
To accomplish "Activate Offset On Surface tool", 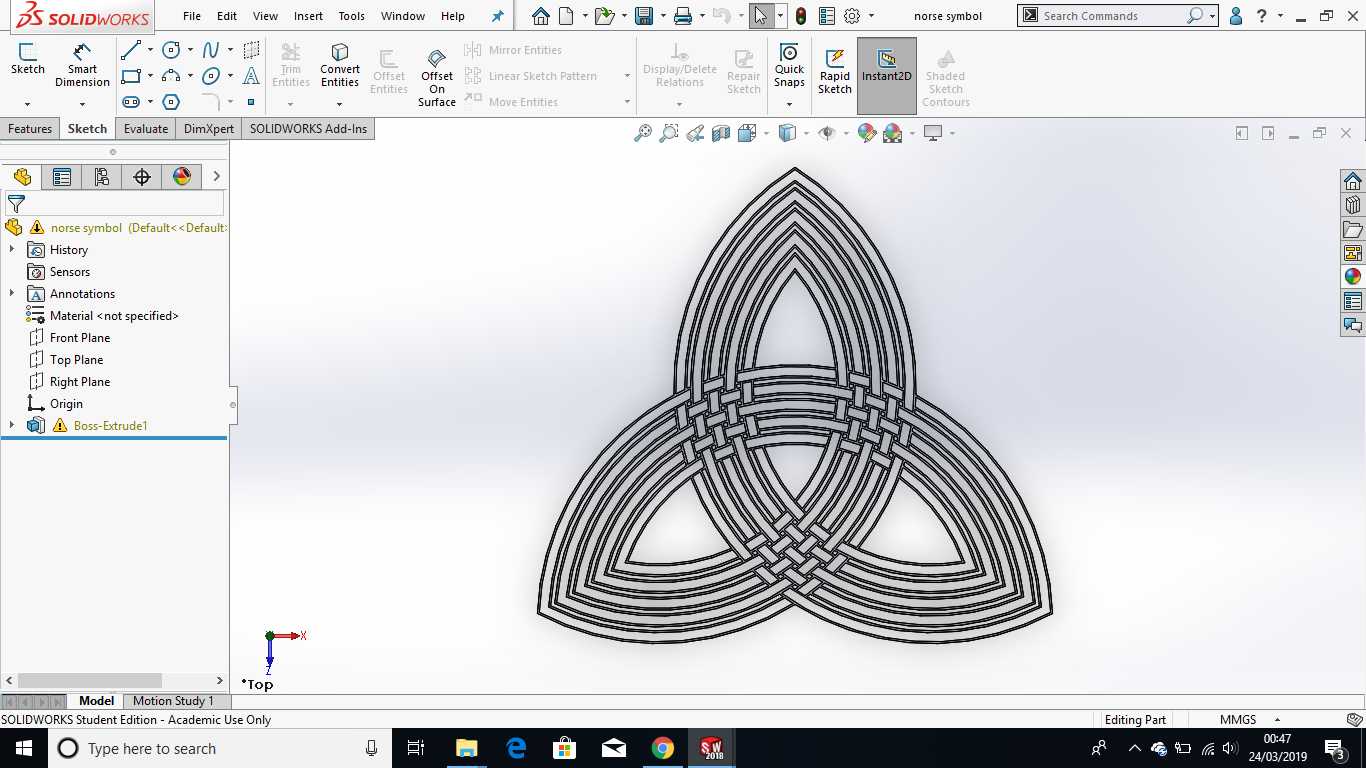I will coord(437,77).
